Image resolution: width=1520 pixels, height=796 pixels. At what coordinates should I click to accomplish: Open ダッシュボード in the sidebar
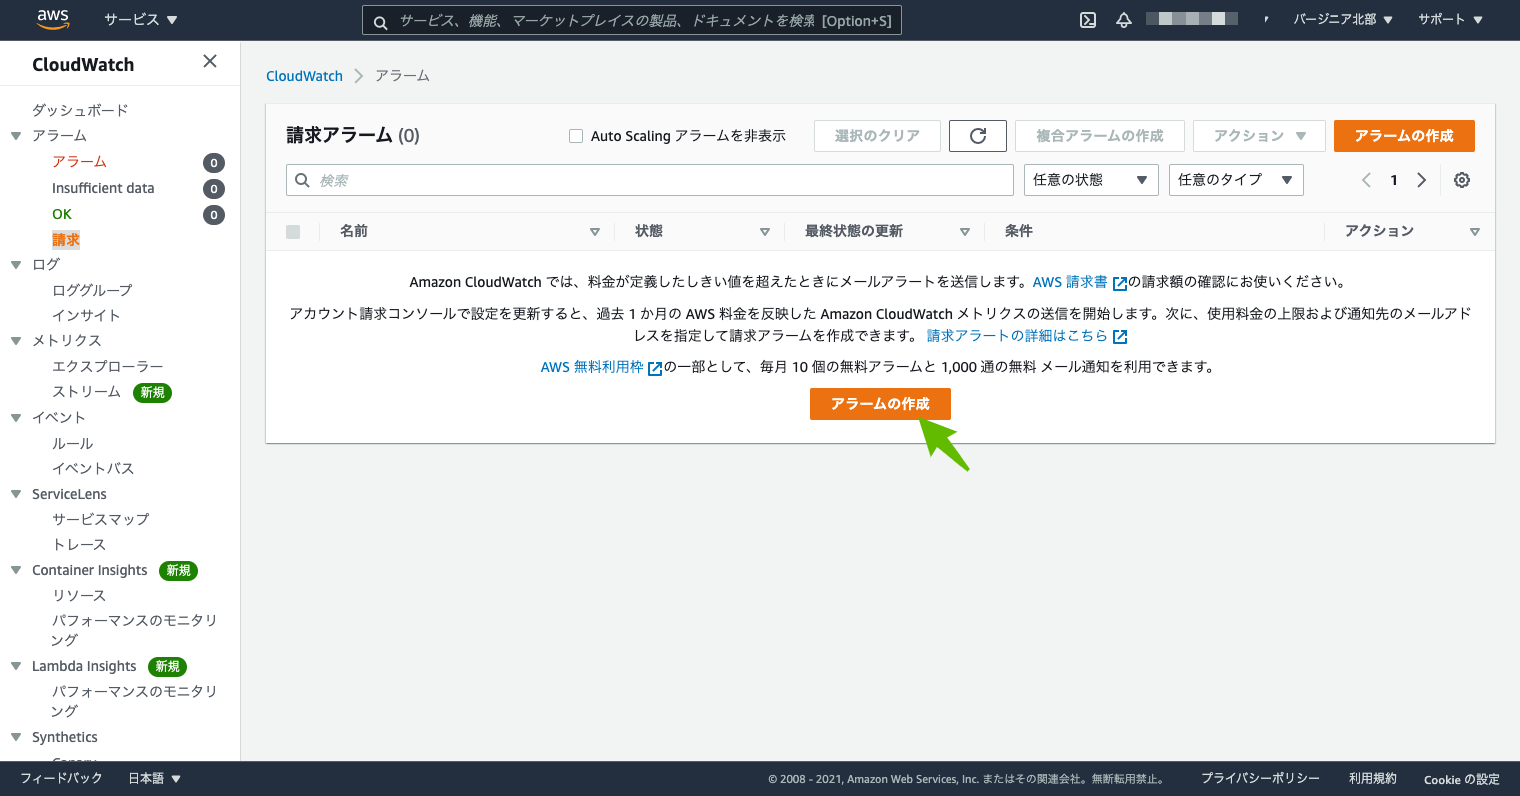tap(80, 110)
